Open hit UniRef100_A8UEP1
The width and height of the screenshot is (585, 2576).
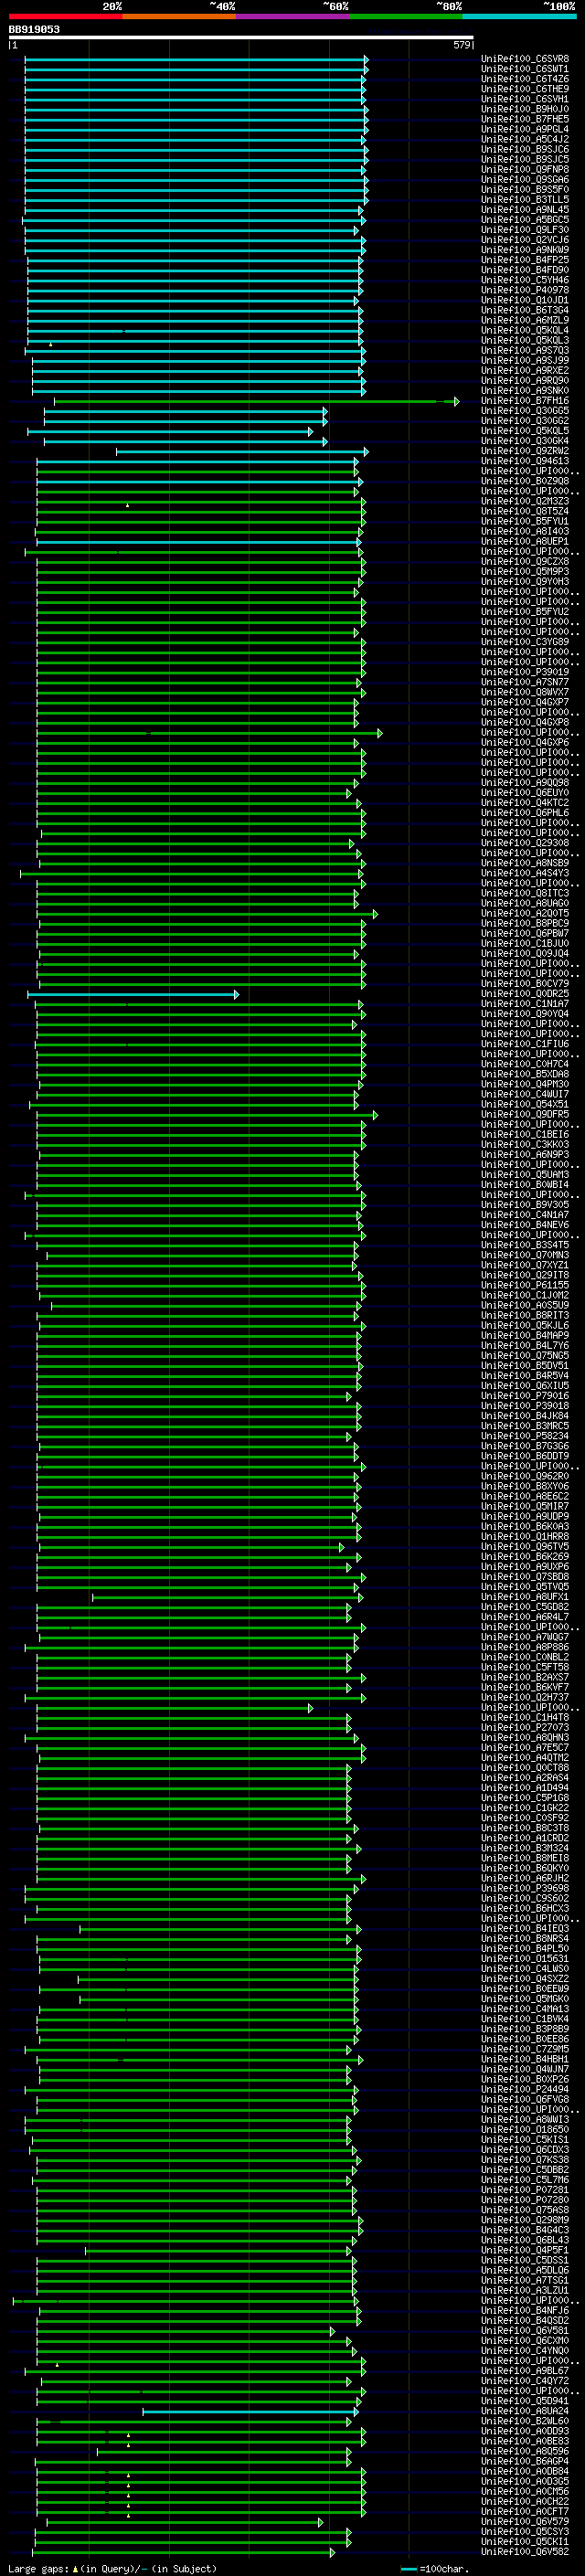(525, 542)
